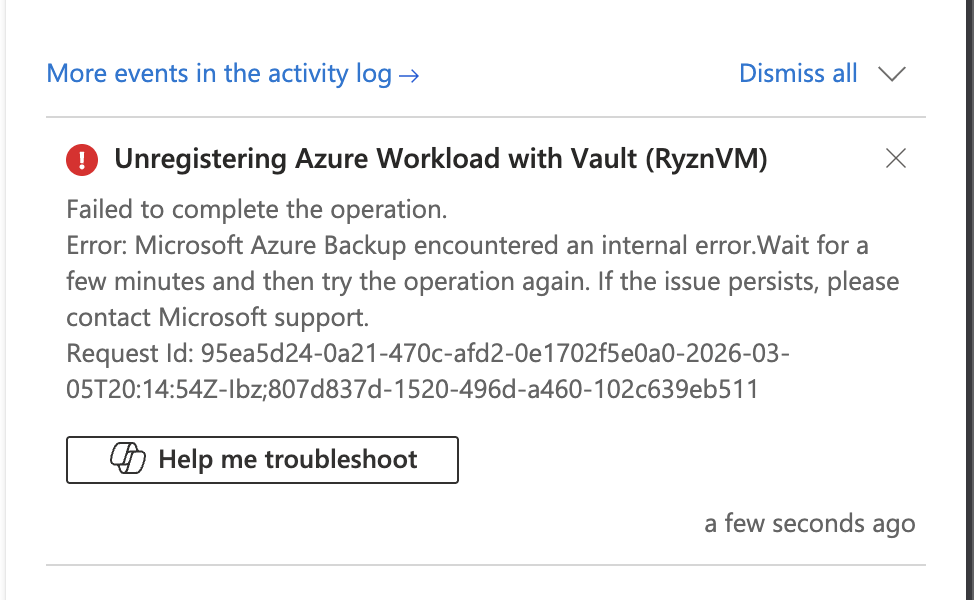Click the Copilot icon in troubleshoot button
This screenshot has height=600, width=974.
128,460
